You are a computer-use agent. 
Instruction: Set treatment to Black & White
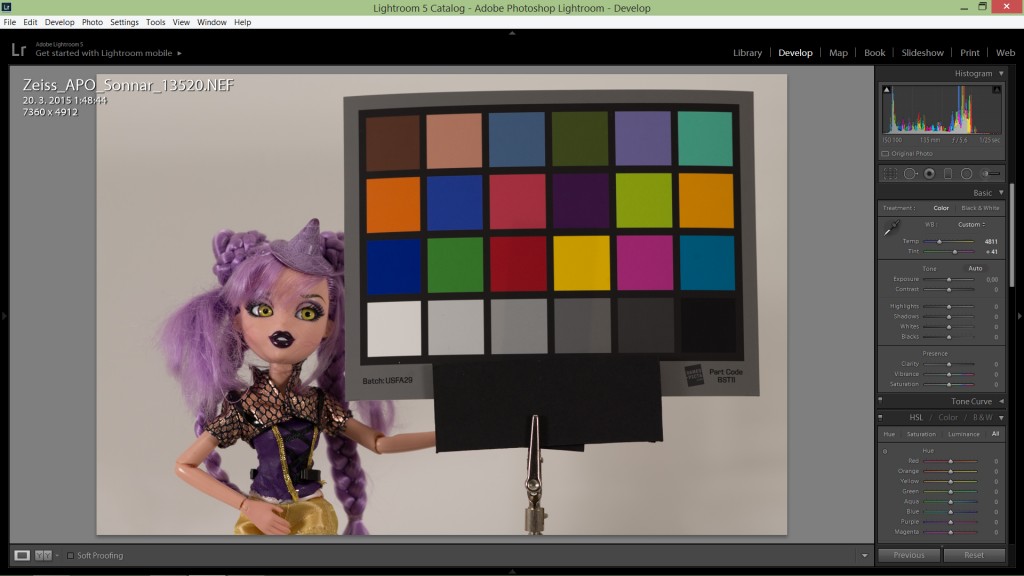pyautogui.click(x=980, y=208)
